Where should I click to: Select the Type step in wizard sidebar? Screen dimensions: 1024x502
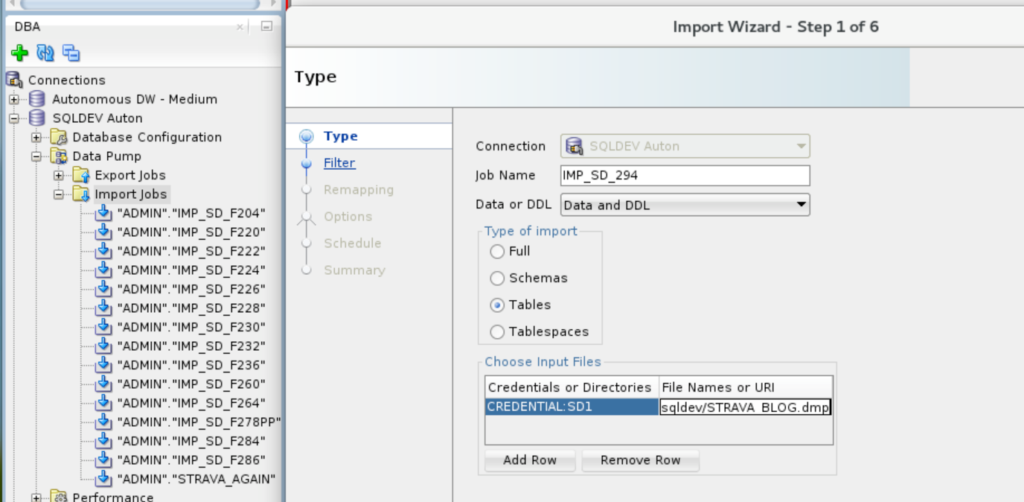340,136
